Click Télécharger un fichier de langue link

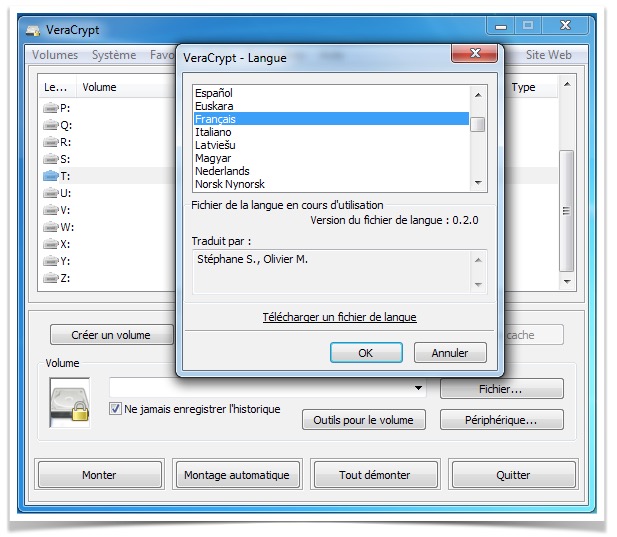coord(339,317)
